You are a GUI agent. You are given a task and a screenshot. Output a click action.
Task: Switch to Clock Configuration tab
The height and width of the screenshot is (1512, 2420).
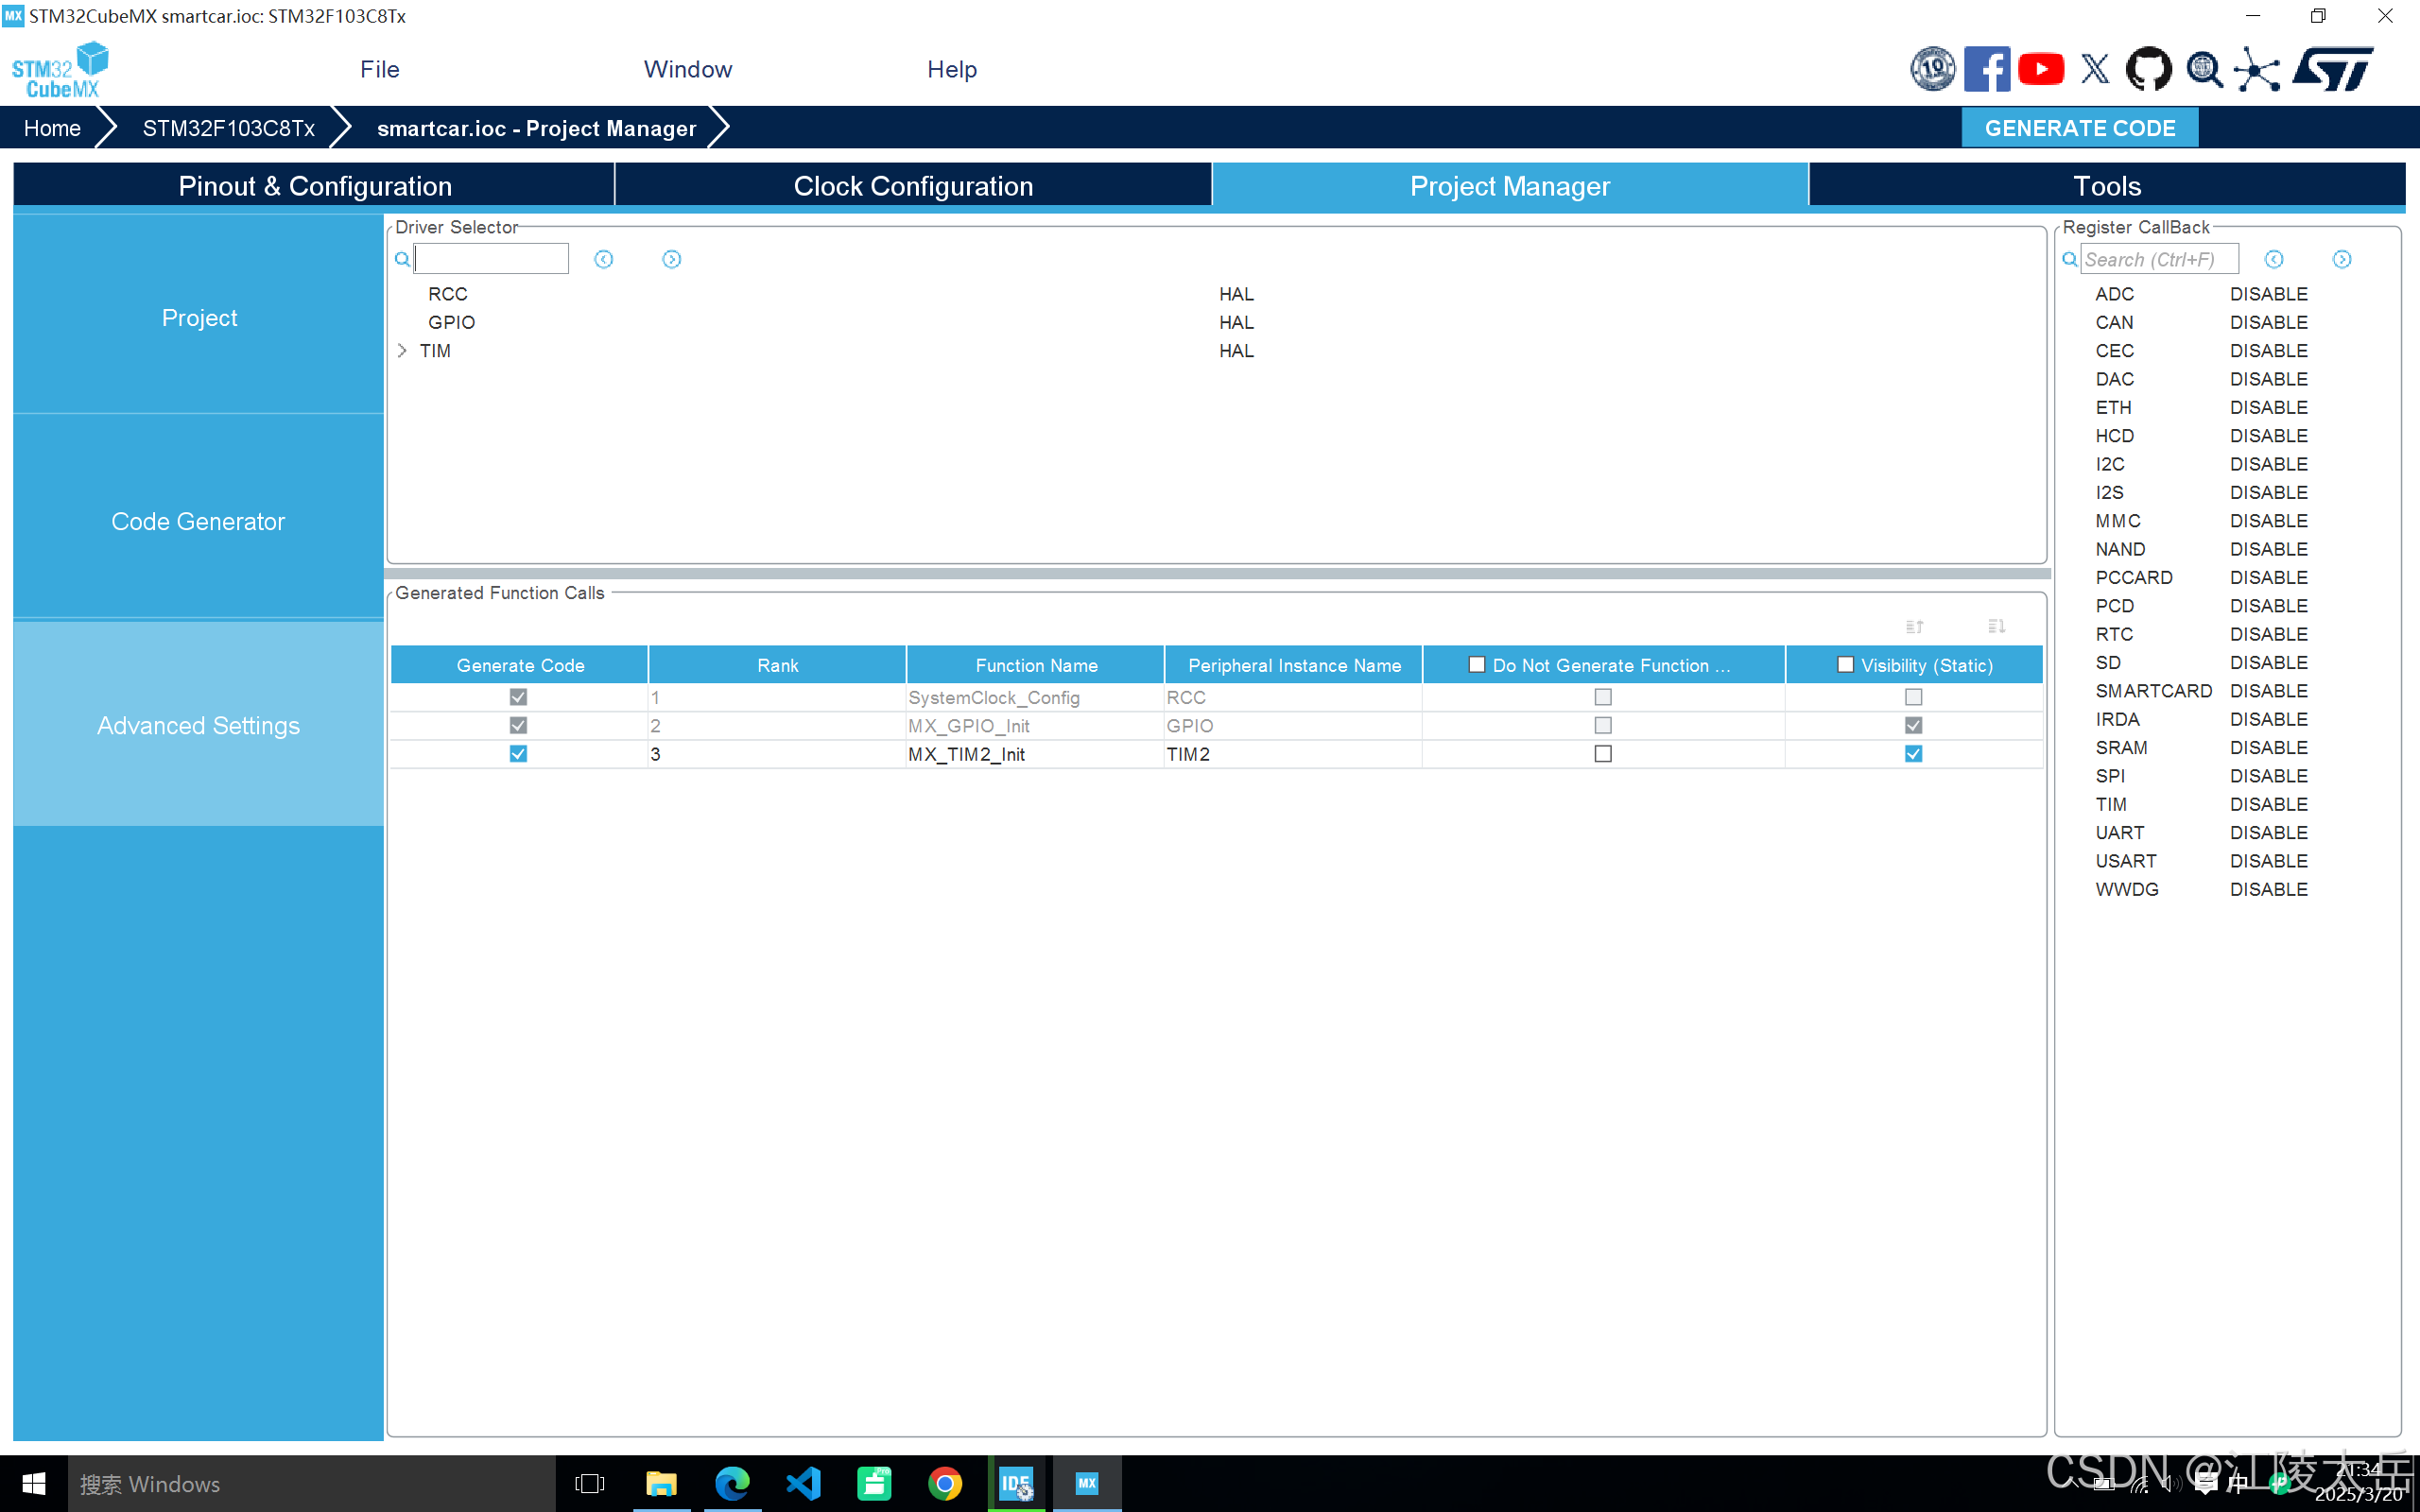pos(912,186)
